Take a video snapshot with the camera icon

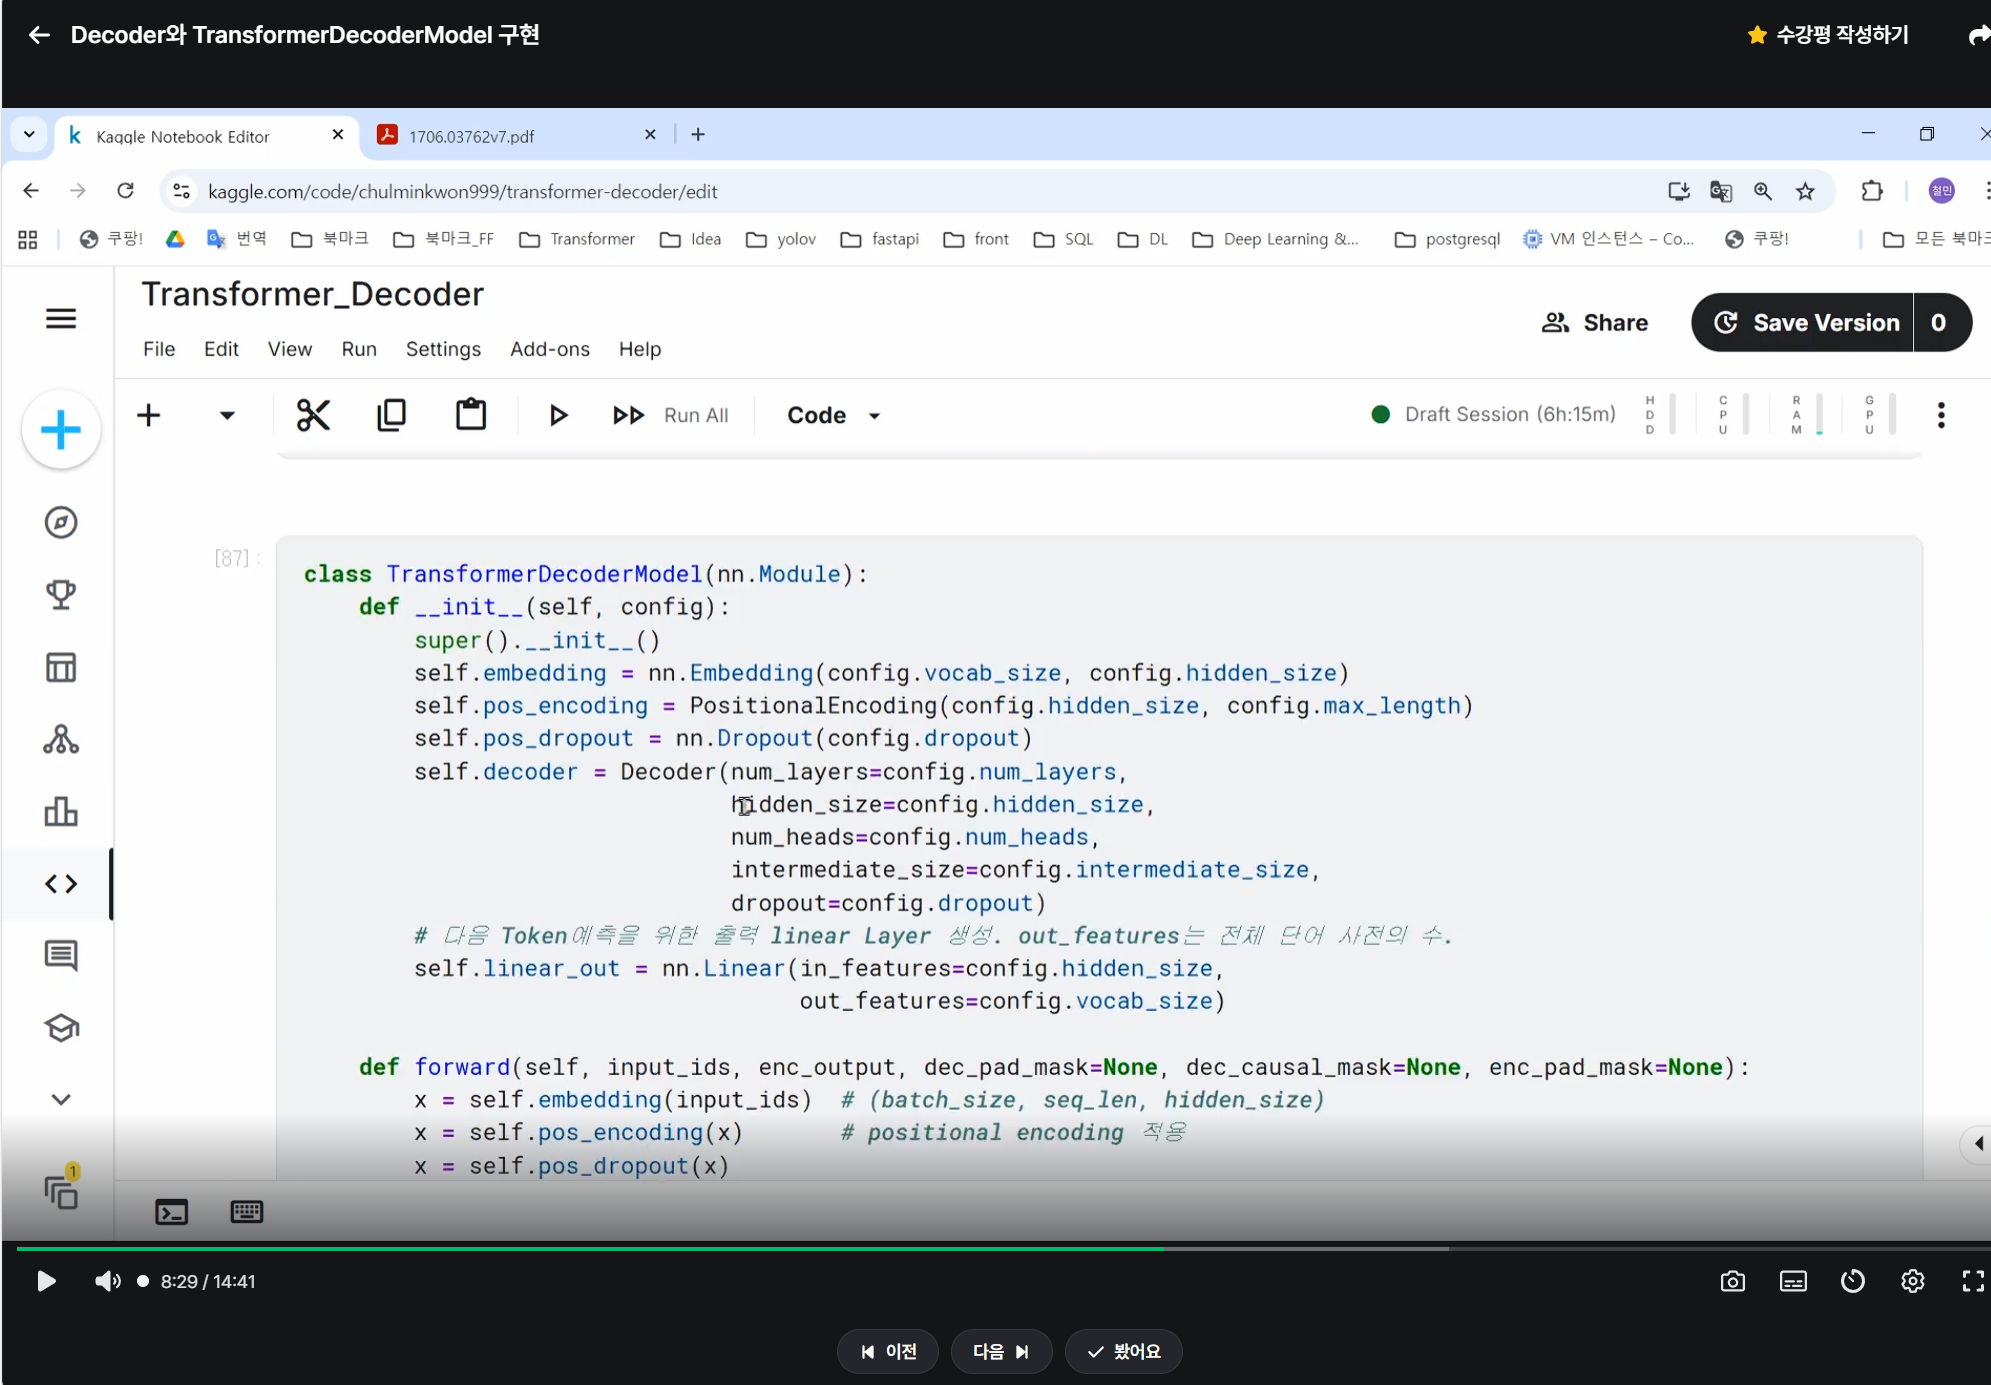[1733, 1282]
